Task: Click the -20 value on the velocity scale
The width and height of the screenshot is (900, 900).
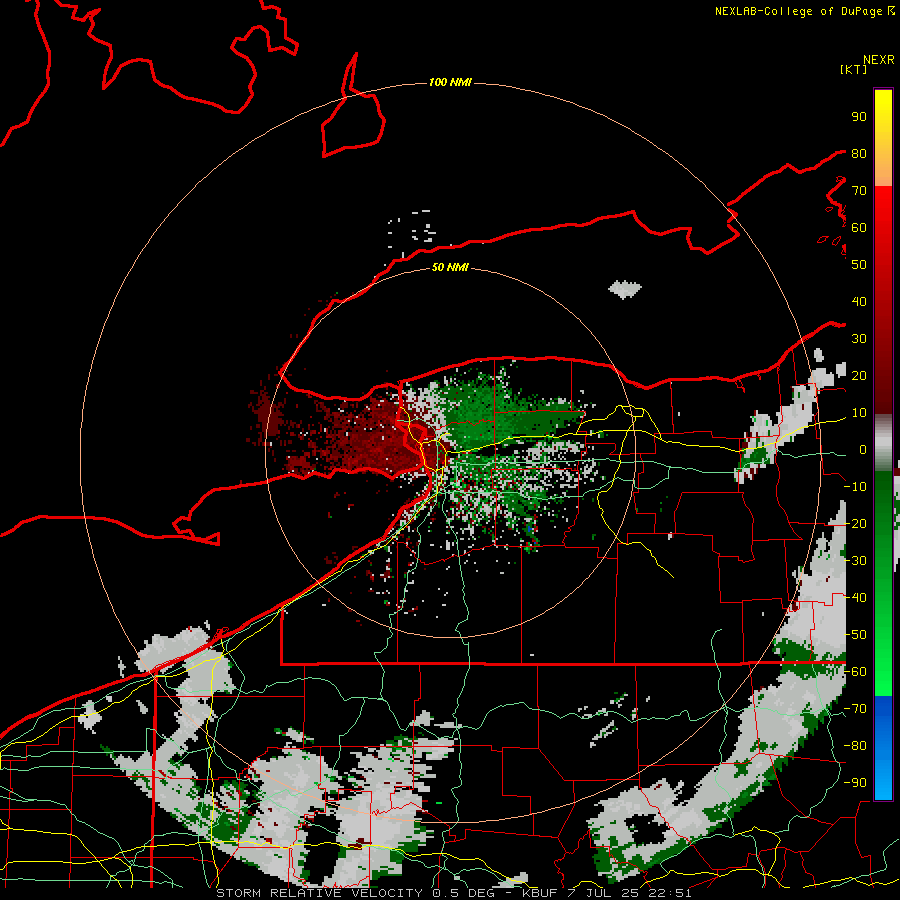Action: click(x=855, y=523)
